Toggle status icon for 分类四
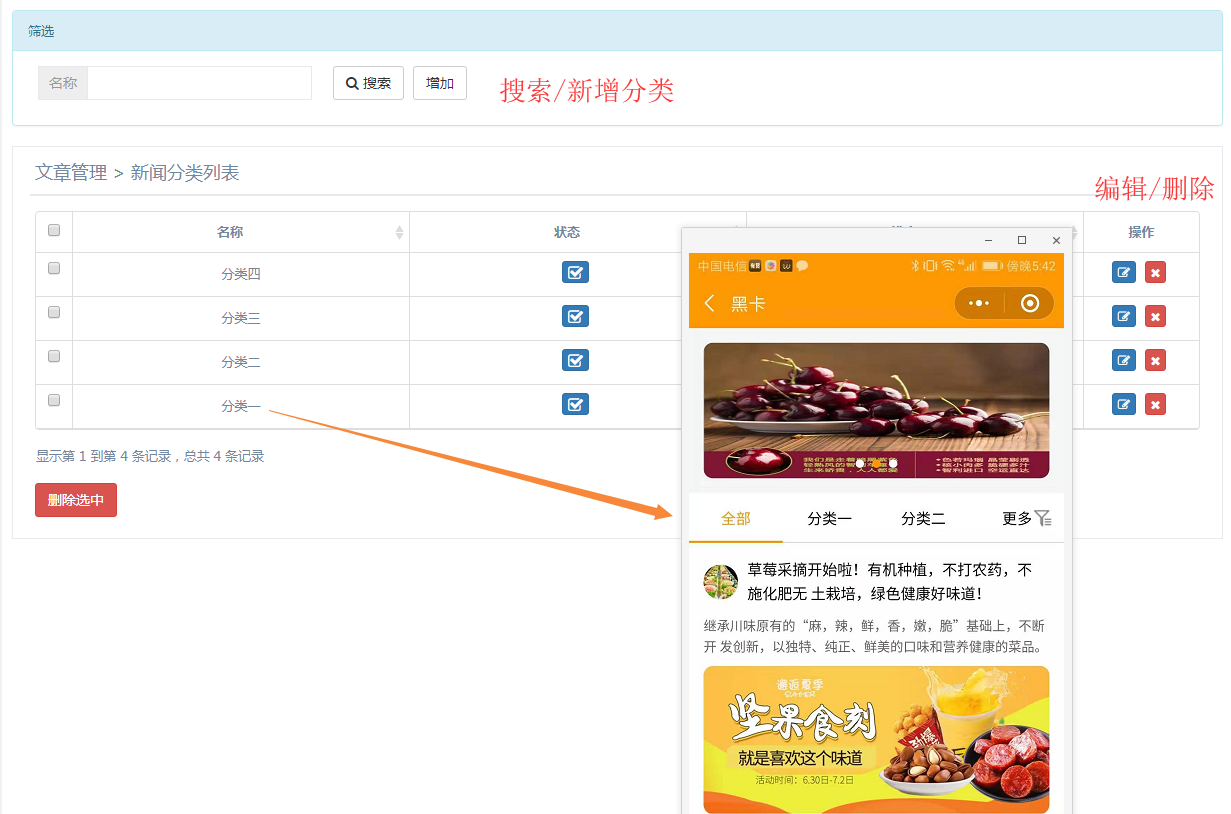1231x814 pixels. [x=575, y=273]
